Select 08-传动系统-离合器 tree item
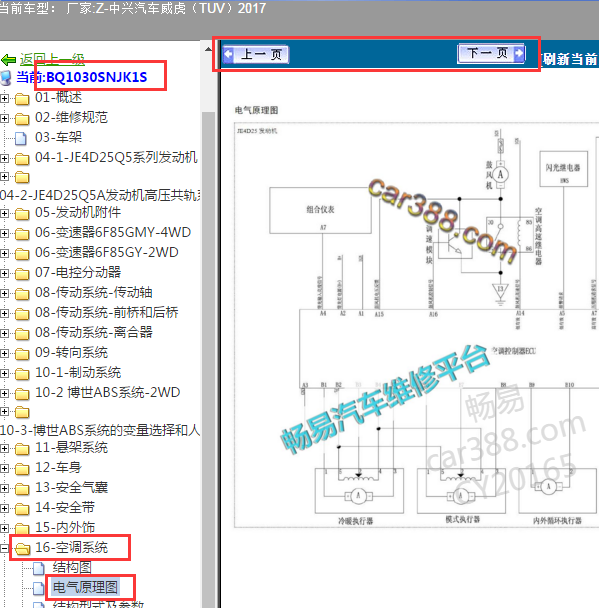Viewport: 599px width, 608px height. (93, 332)
